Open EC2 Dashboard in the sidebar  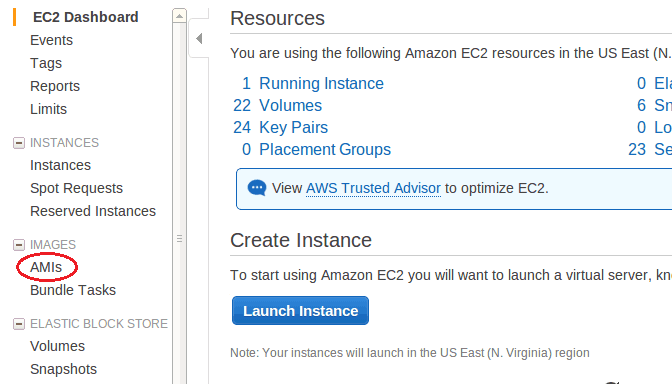point(86,17)
